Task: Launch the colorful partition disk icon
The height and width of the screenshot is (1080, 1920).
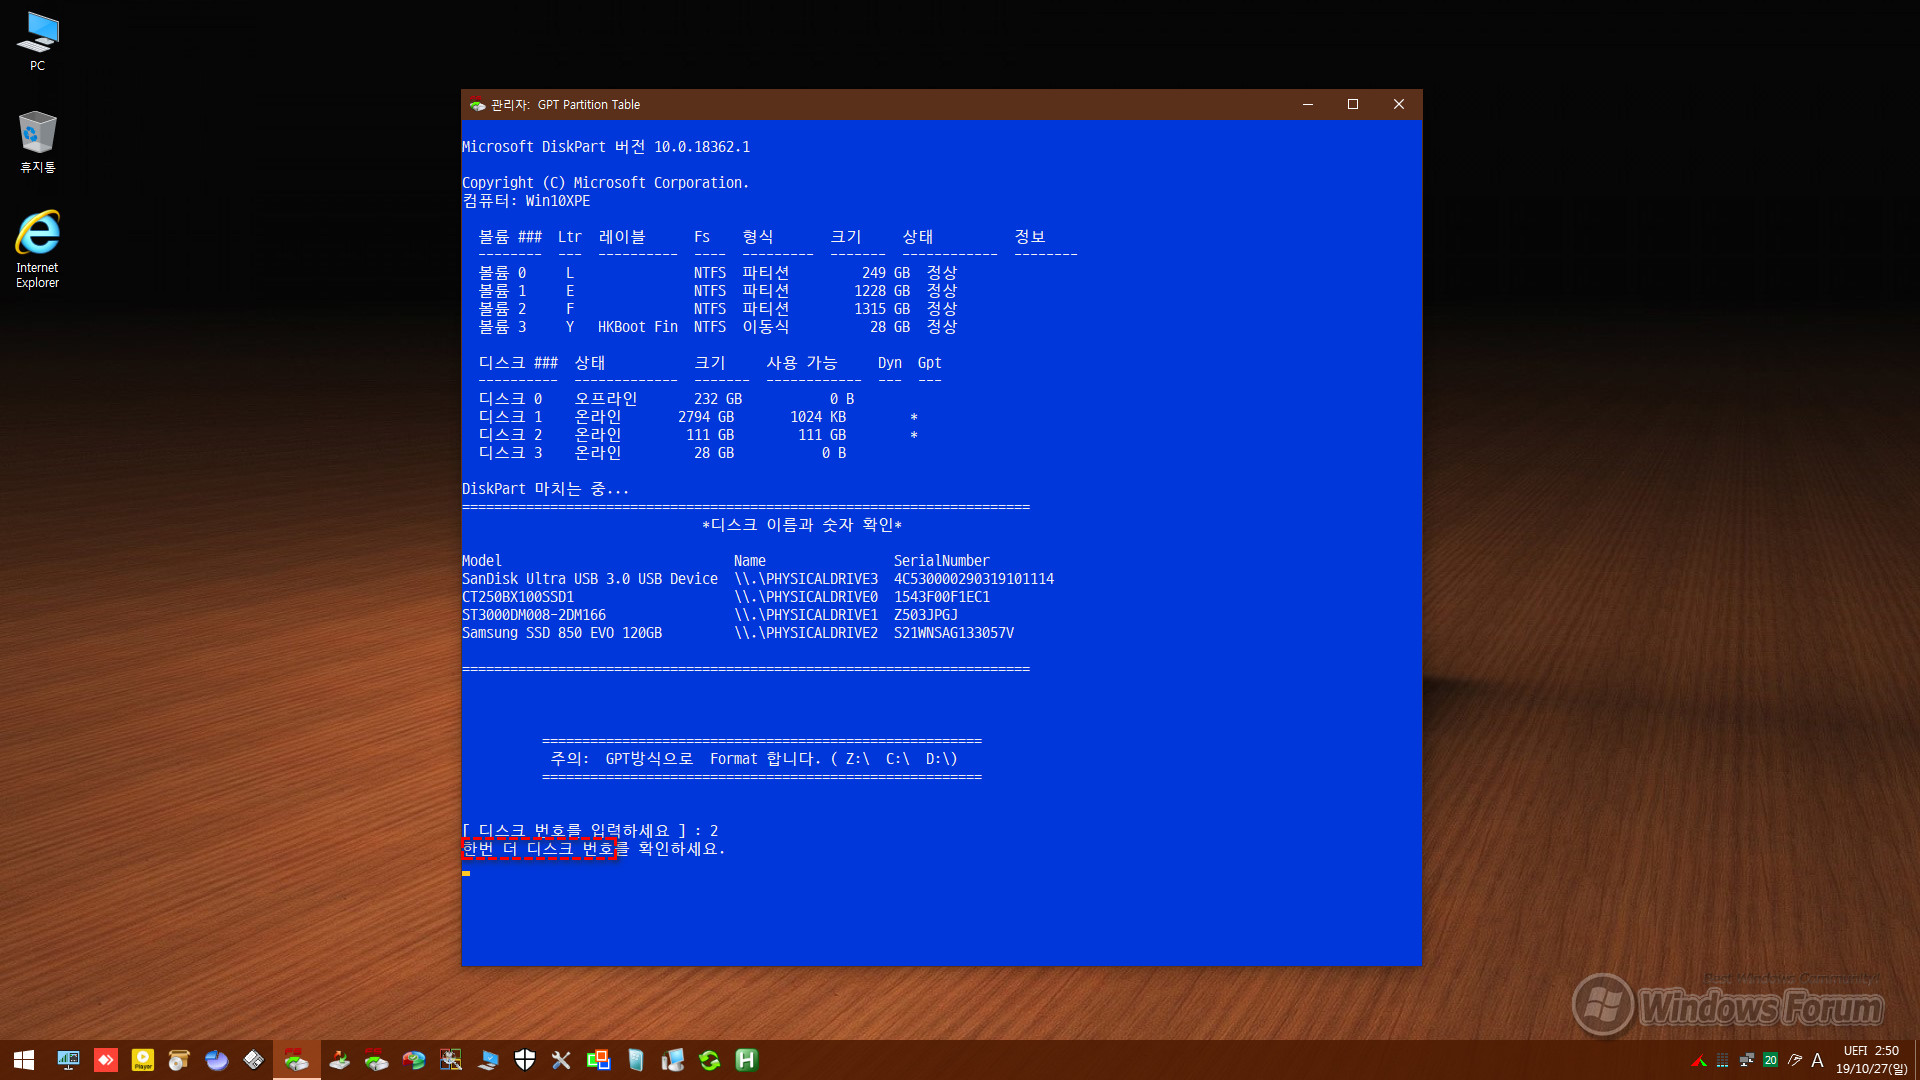Action: click(414, 1060)
